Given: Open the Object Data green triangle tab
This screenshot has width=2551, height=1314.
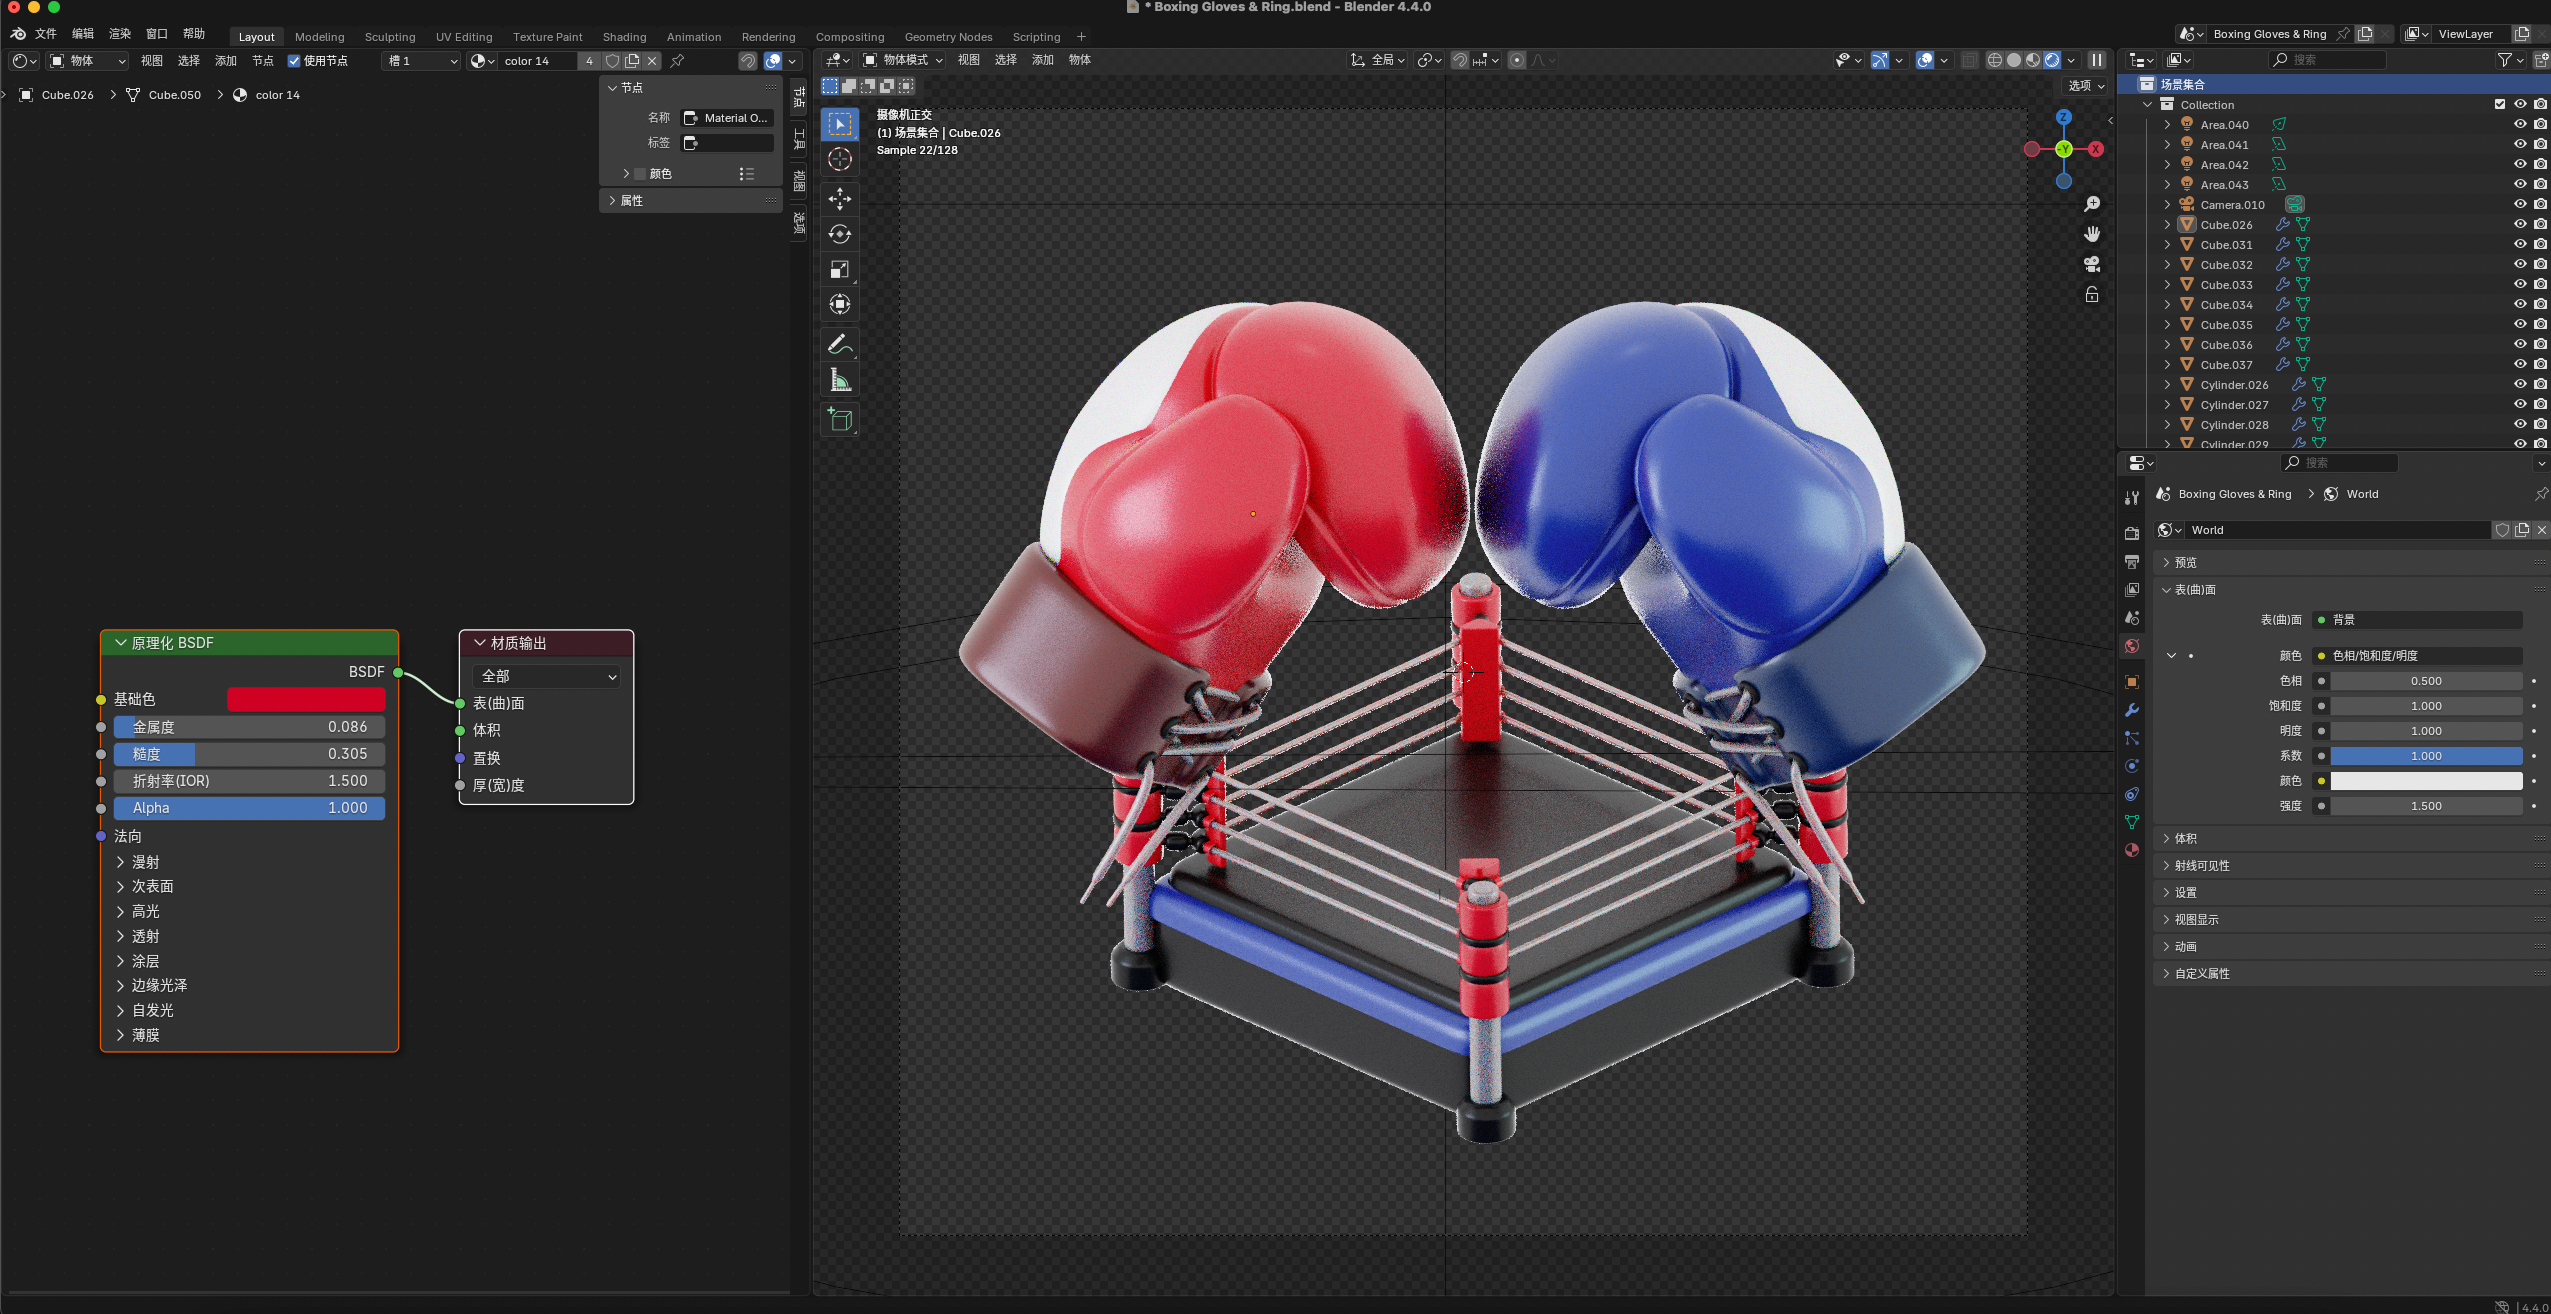Looking at the screenshot, I should click(2132, 822).
